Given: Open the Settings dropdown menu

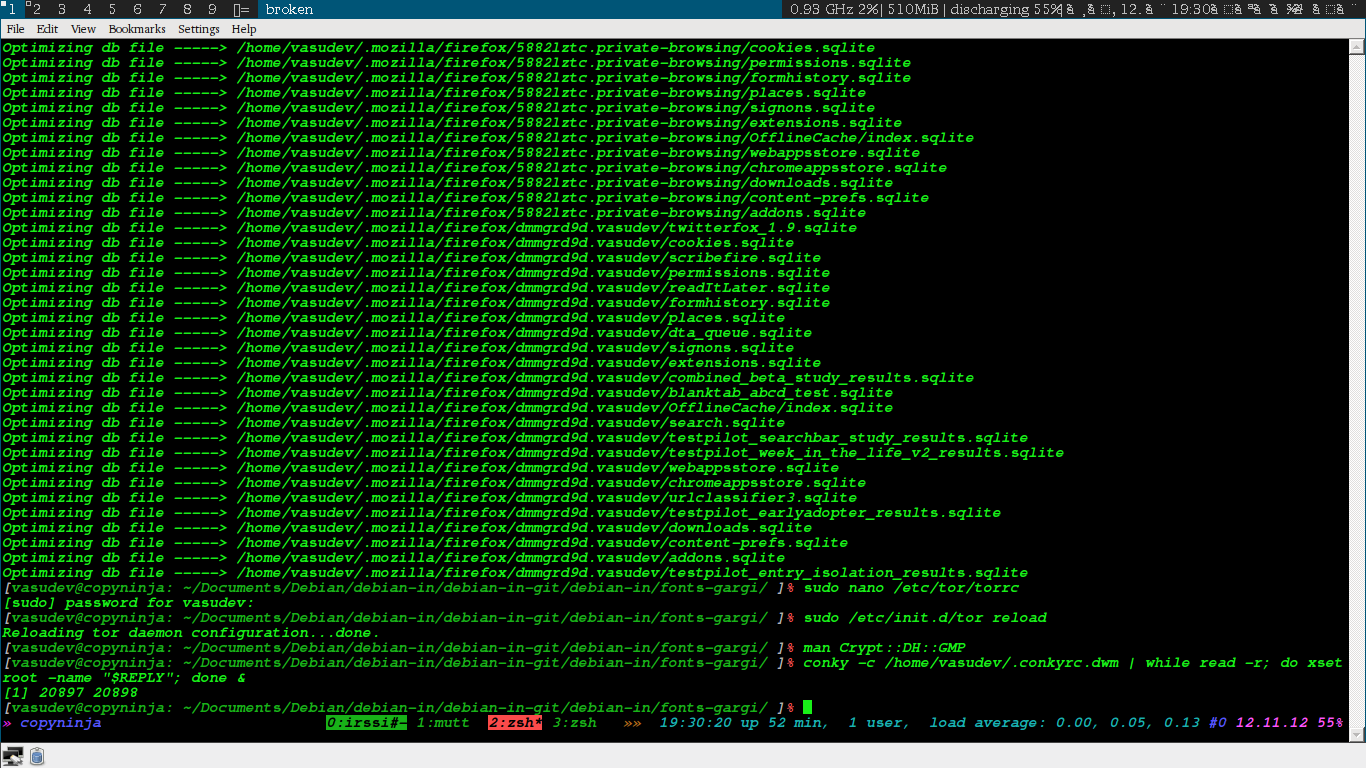Looking at the screenshot, I should 198,29.
